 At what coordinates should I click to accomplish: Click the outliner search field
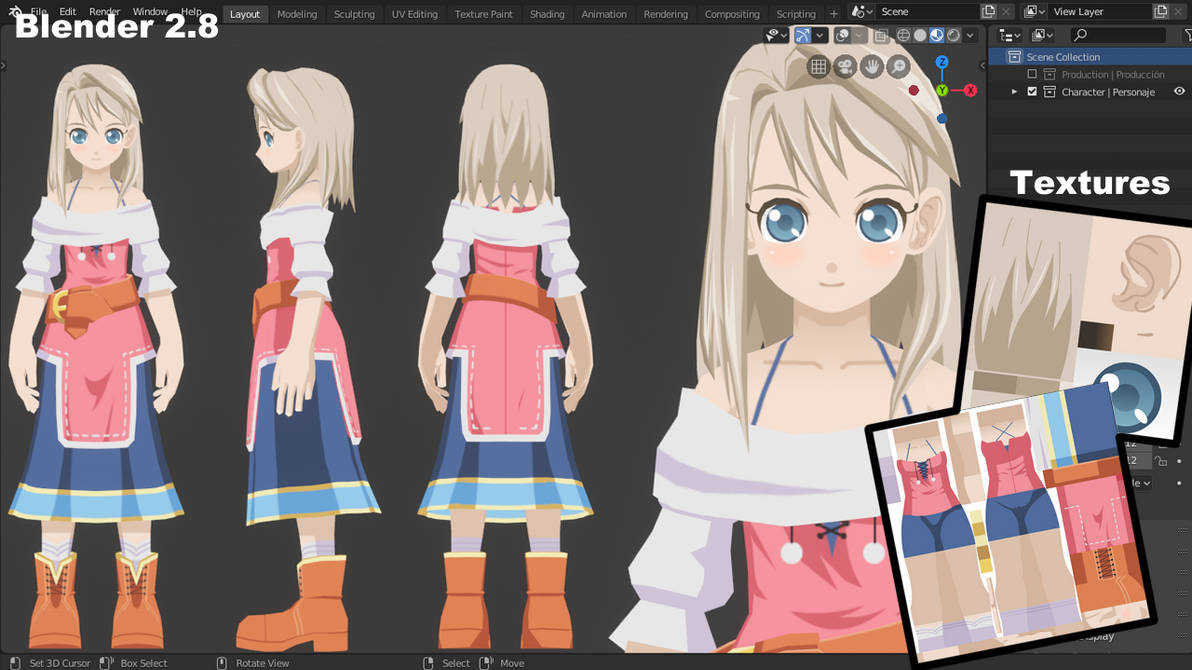tap(1117, 35)
